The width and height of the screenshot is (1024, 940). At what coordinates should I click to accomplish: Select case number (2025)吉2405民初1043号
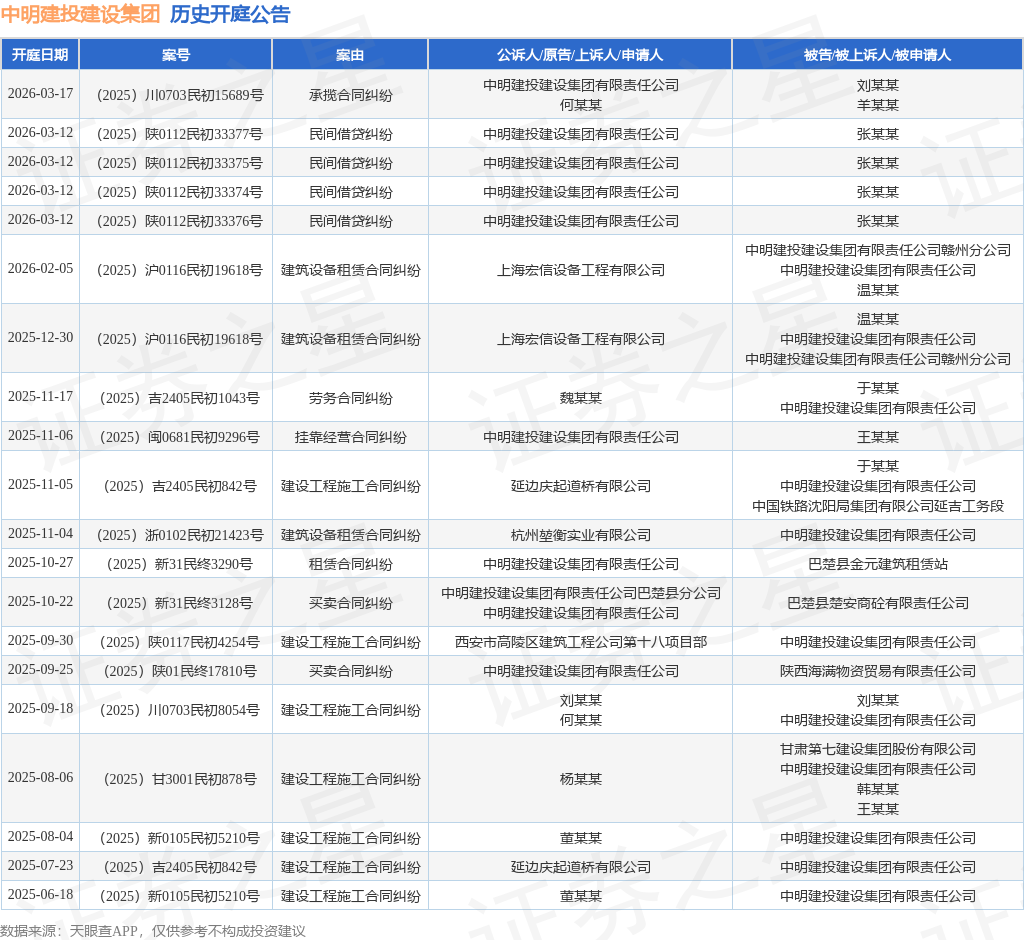pyautogui.click(x=180, y=398)
